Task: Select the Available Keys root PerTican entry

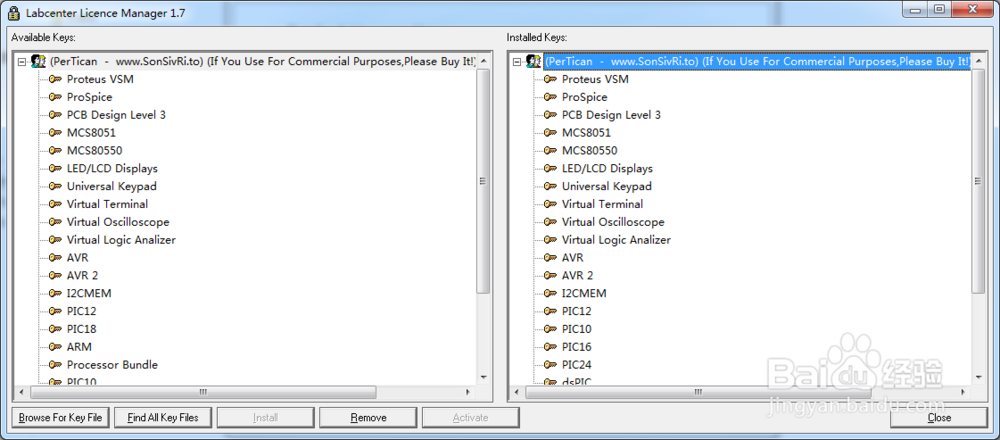Action: pos(263,62)
